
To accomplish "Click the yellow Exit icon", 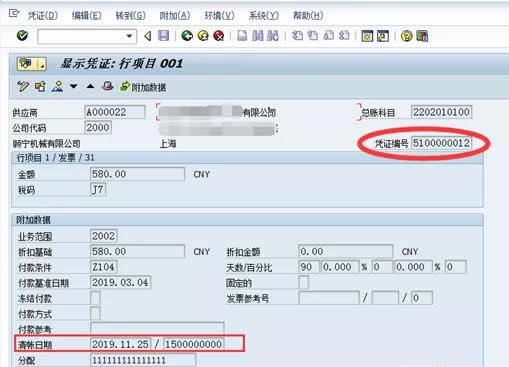I will (203, 35).
